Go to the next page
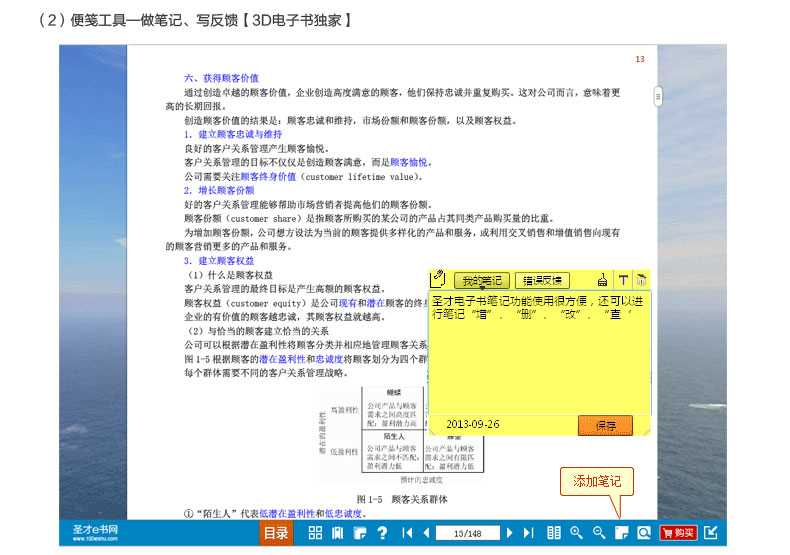This screenshot has width=790, height=555. click(510, 533)
